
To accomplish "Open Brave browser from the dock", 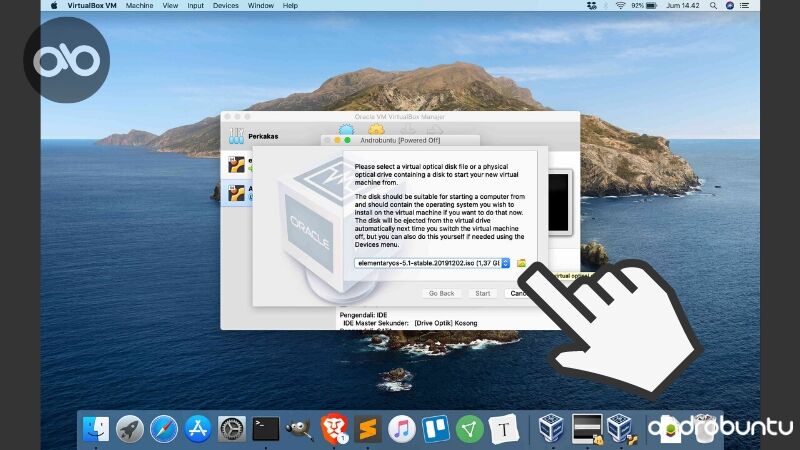I will click(334, 429).
